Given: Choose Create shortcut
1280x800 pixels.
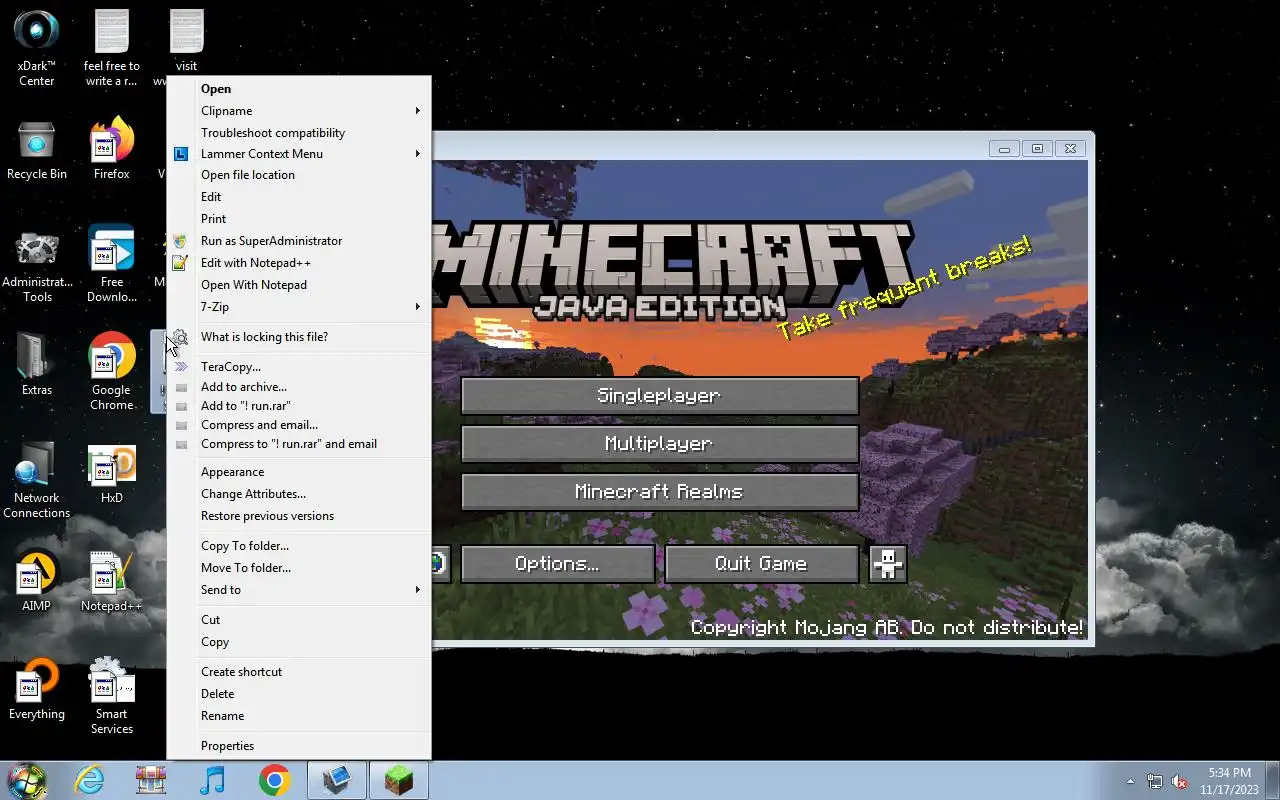Looking at the screenshot, I should click(x=299, y=672).
